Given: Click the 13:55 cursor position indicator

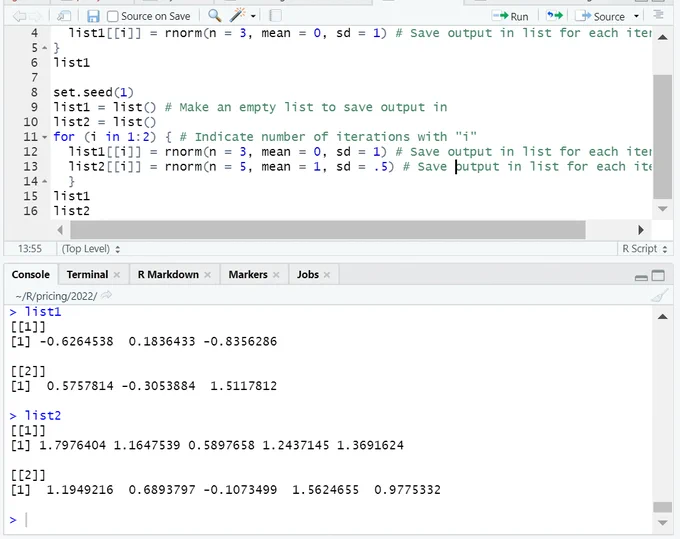Looking at the screenshot, I should click(30, 249).
